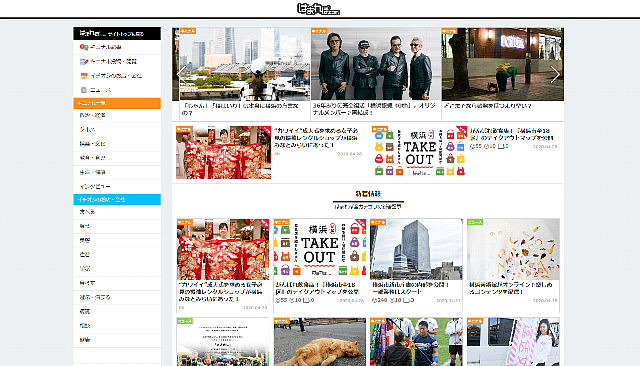Open the caption under the harbor skyline slide
The image size is (640, 366).
(241, 109)
